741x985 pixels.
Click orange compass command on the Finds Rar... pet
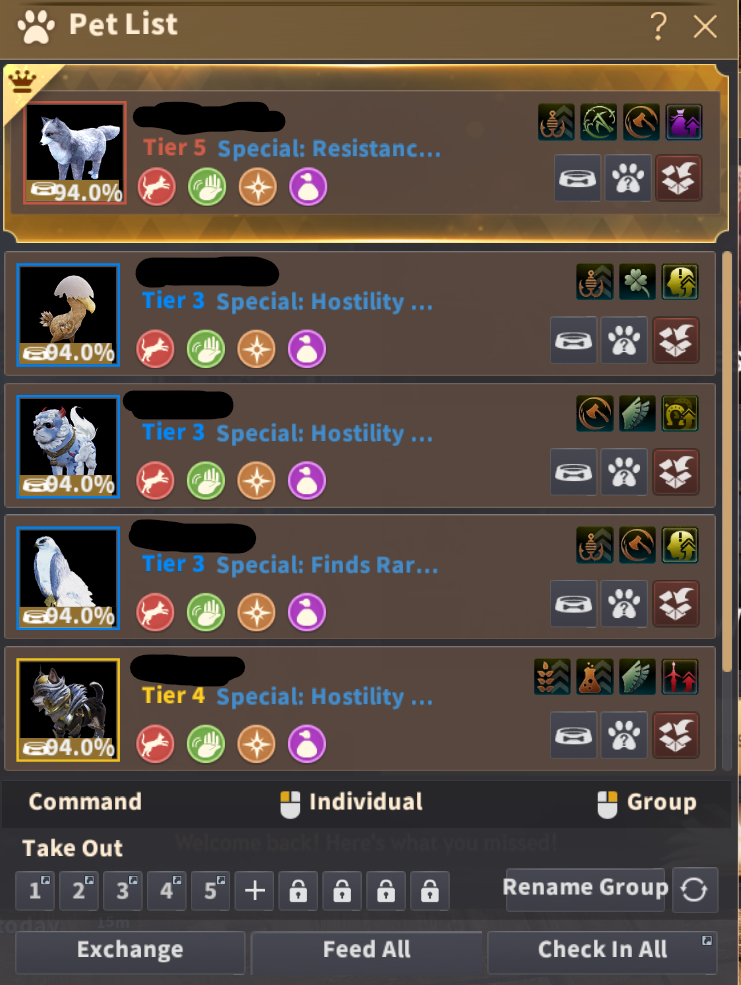(x=256, y=612)
